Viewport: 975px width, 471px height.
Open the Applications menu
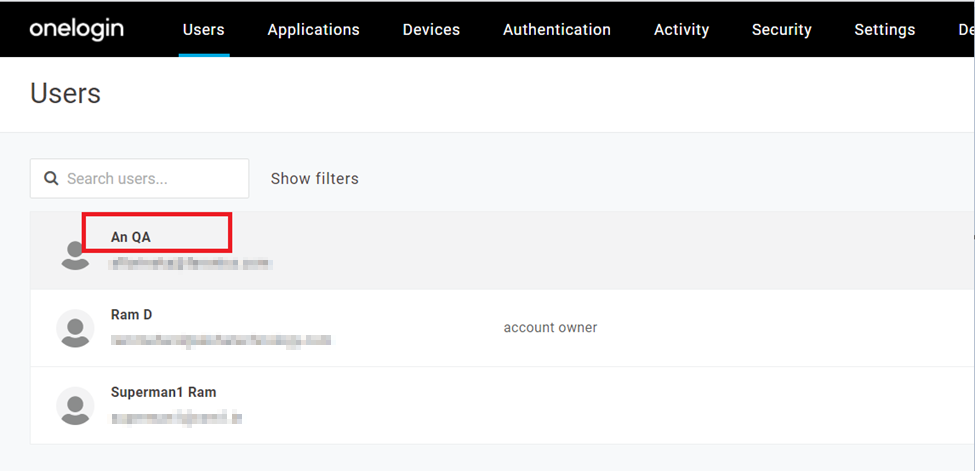coord(313,30)
